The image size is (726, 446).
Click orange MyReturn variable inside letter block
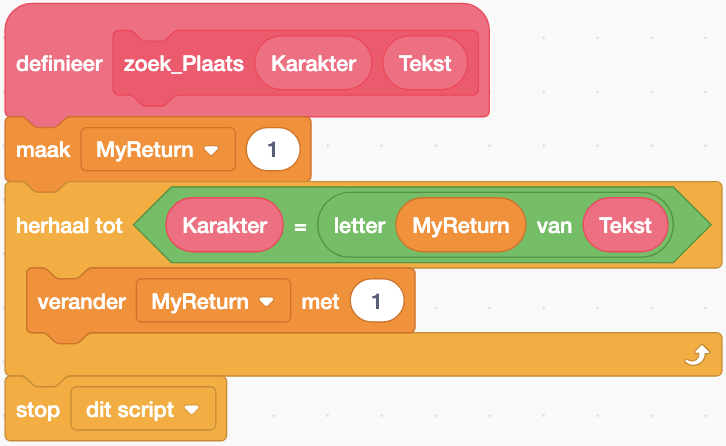461,225
